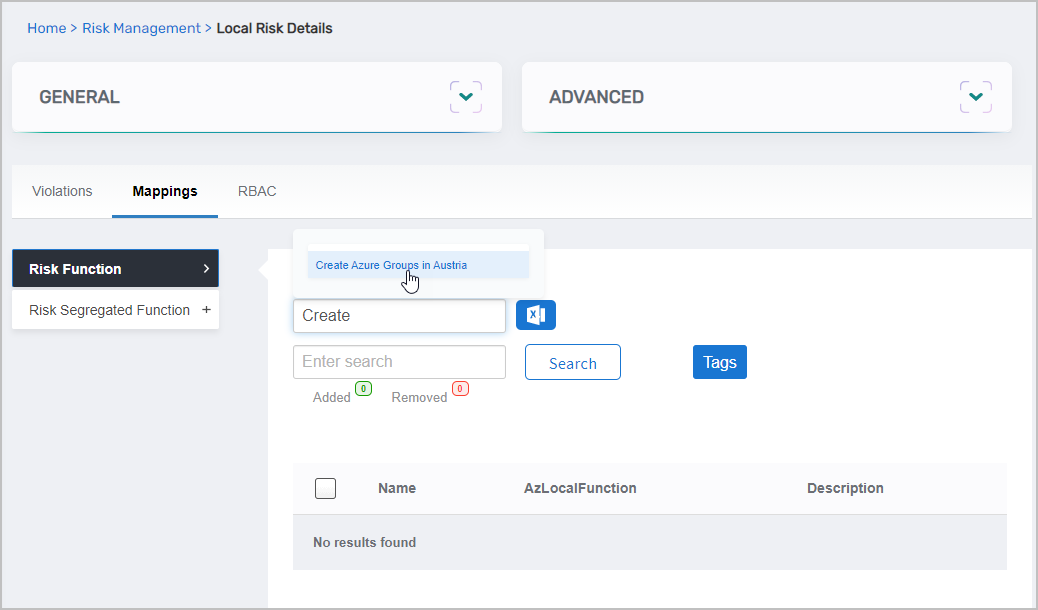Image resolution: width=1038 pixels, height=610 pixels.
Task: Select the Mappings tab
Action: pyautogui.click(x=165, y=191)
